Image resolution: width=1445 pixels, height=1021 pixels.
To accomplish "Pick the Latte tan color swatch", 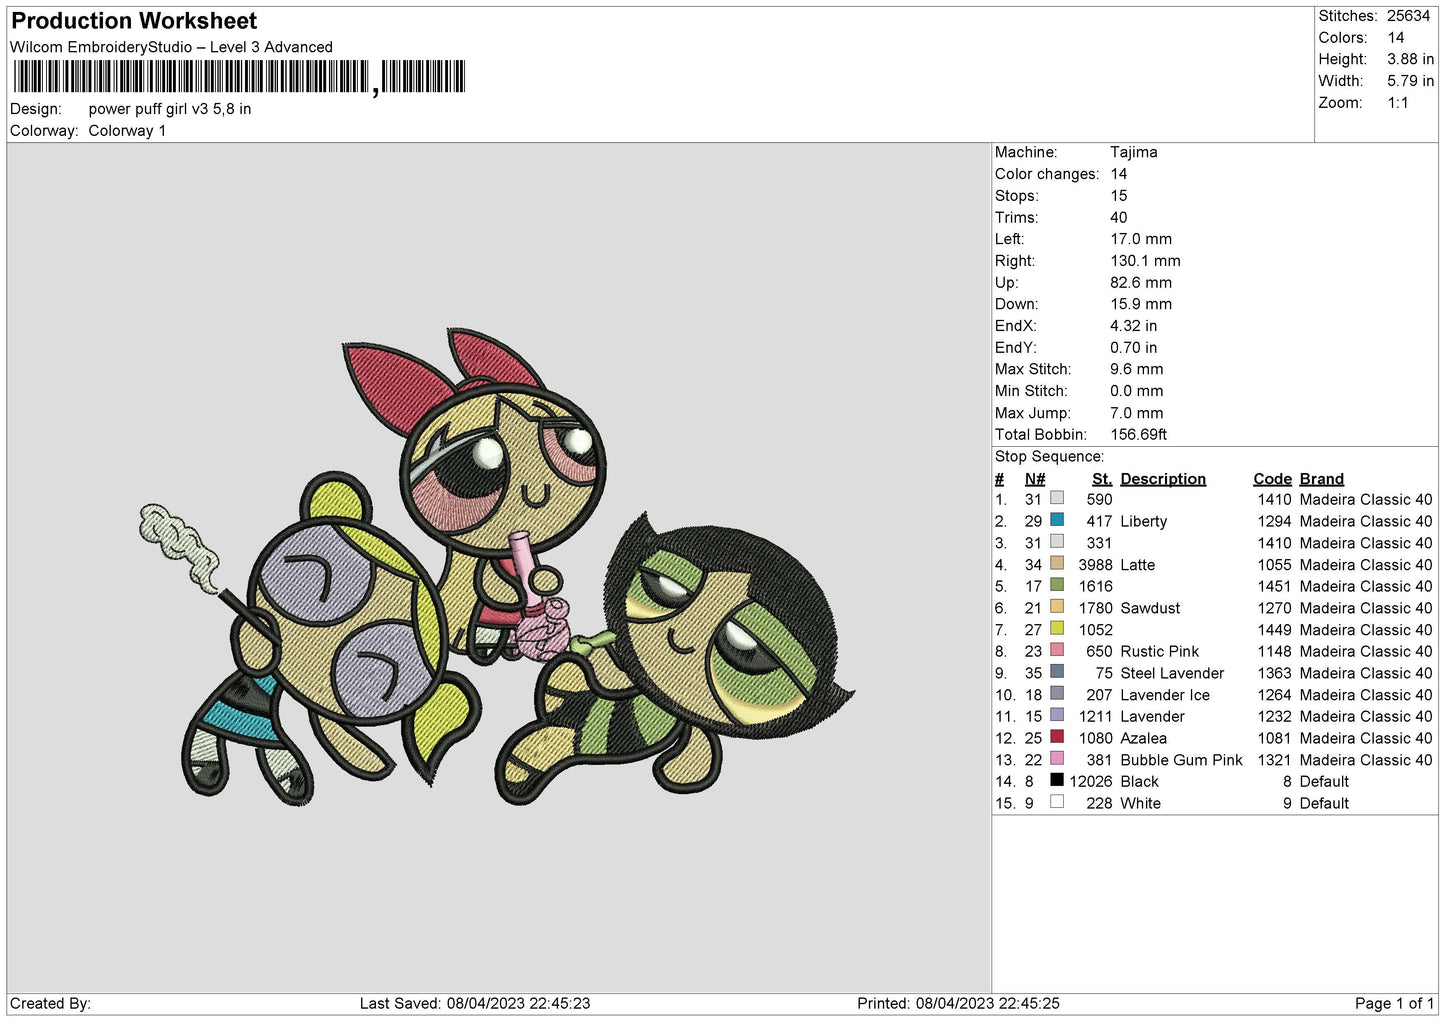I will [x=1057, y=563].
